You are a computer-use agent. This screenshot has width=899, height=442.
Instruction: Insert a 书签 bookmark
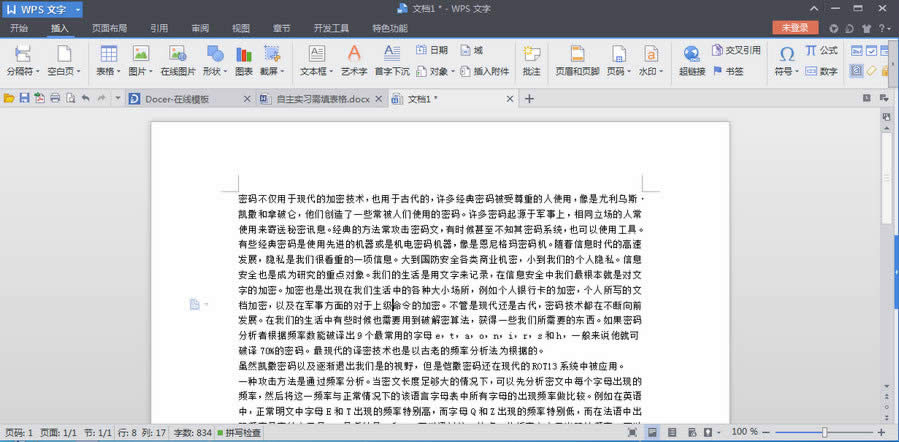[728, 71]
